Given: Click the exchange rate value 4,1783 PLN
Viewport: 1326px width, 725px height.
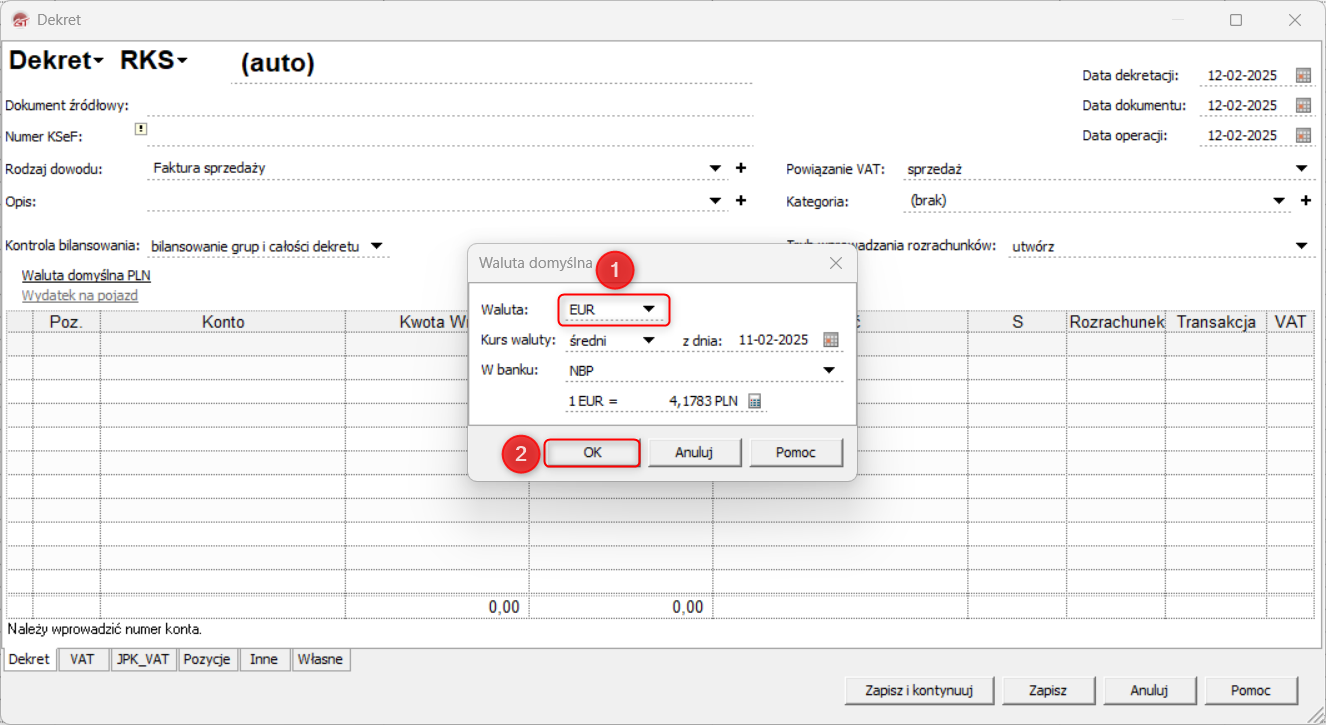Looking at the screenshot, I should point(704,401).
